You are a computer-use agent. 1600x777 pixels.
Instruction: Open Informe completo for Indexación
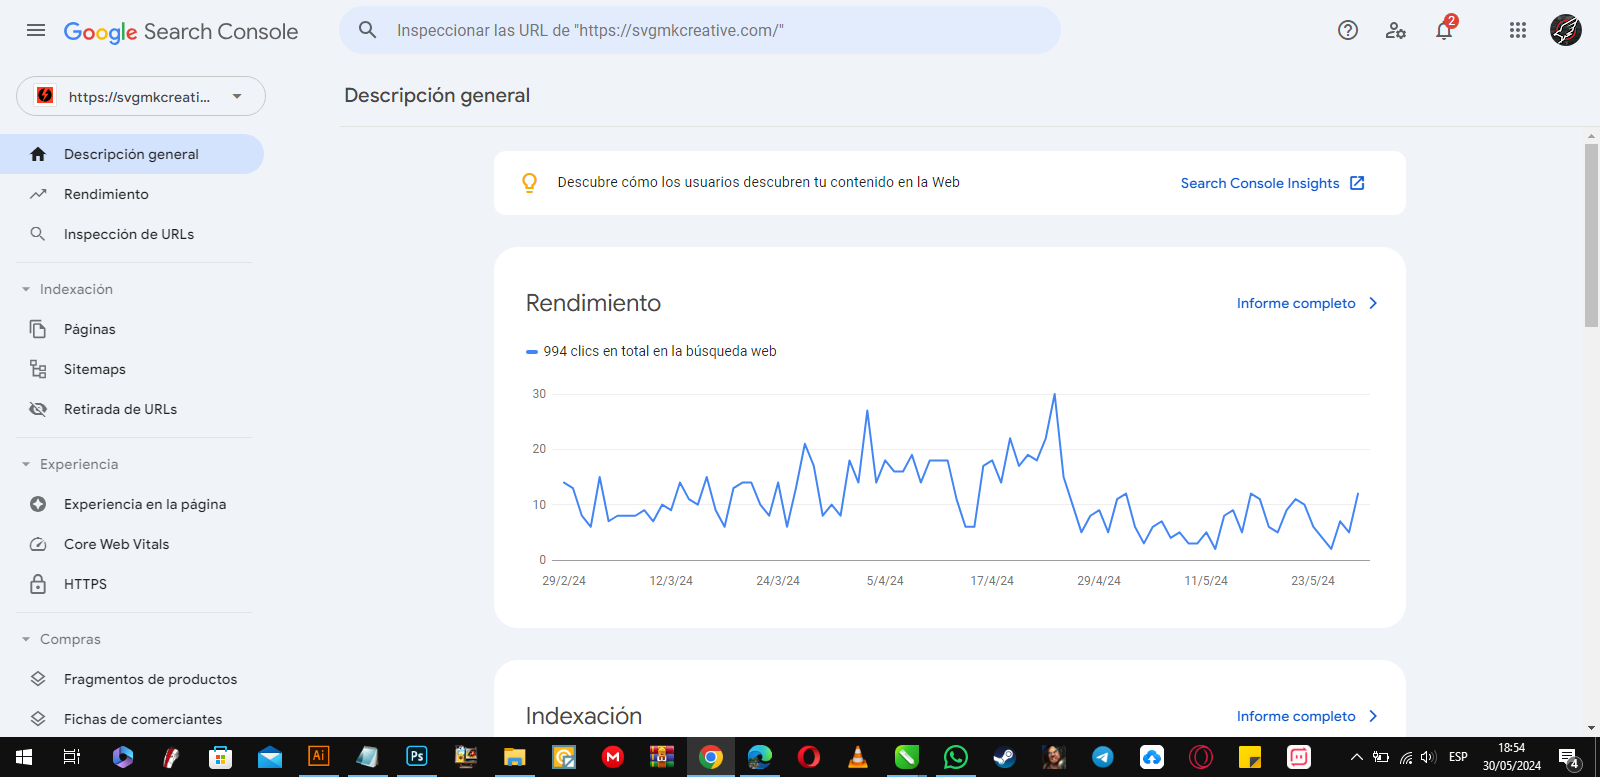pos(1296,716)
